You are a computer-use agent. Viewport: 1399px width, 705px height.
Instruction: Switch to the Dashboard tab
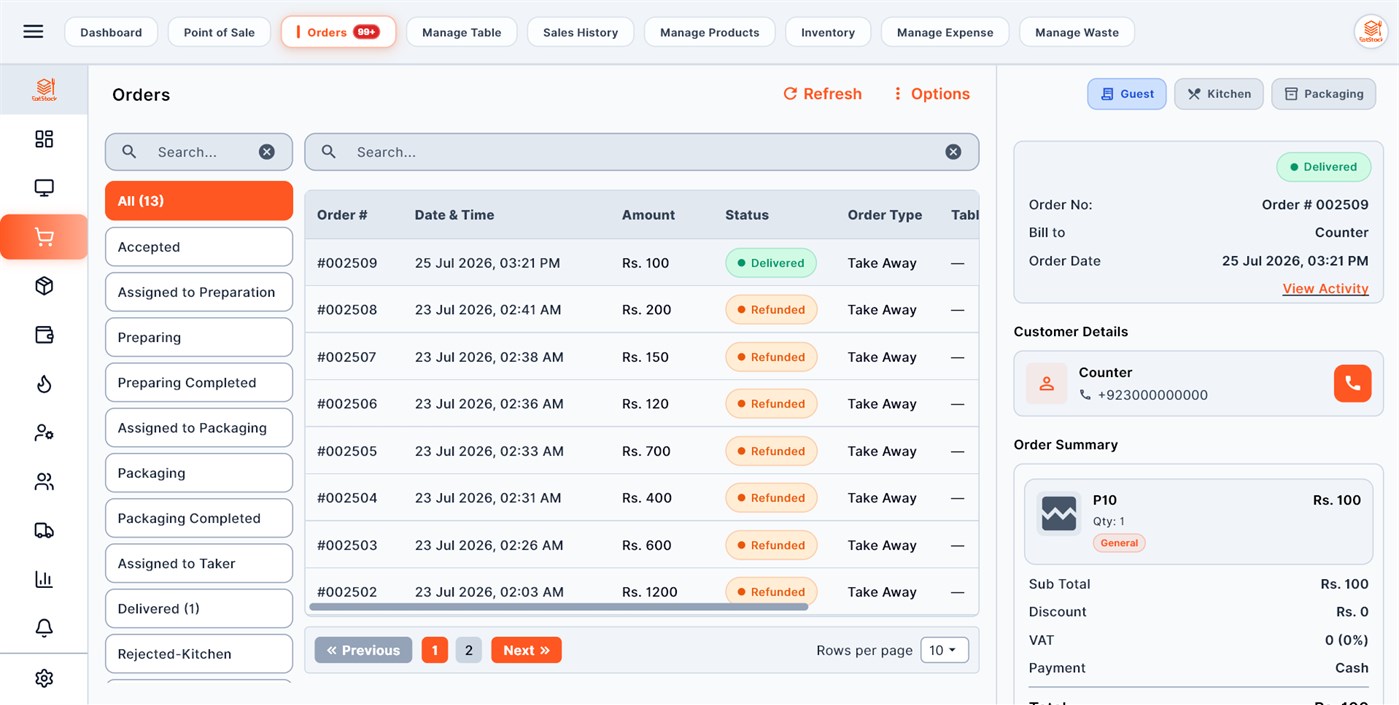click(111, 32)
